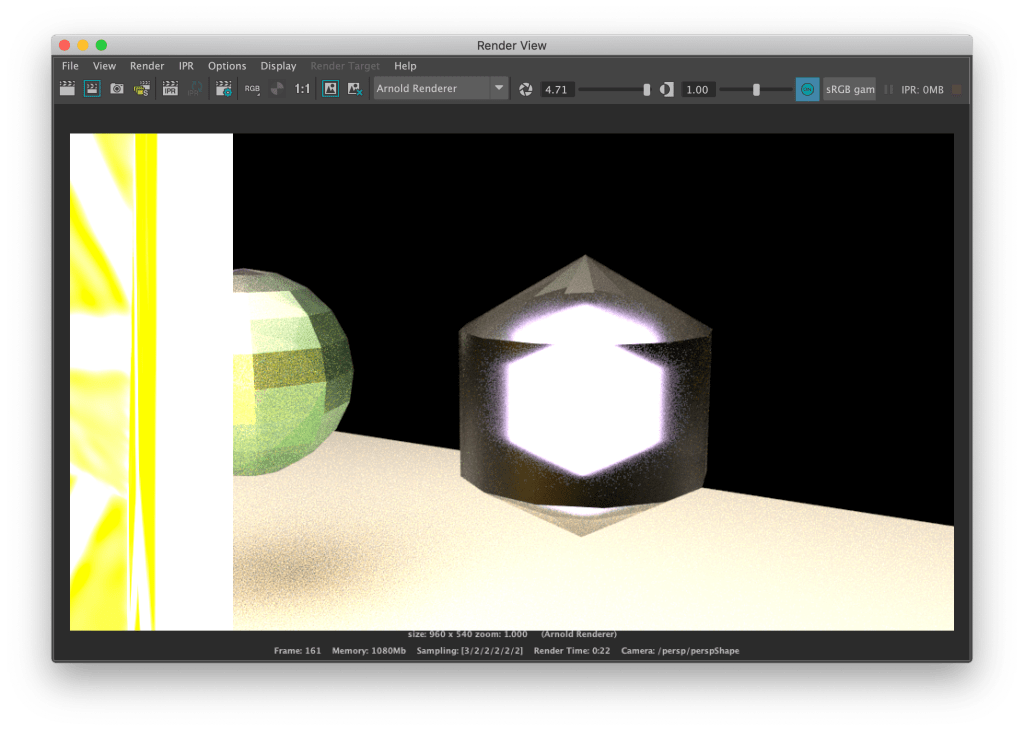Click the Remove Image icon

point(354,89)
